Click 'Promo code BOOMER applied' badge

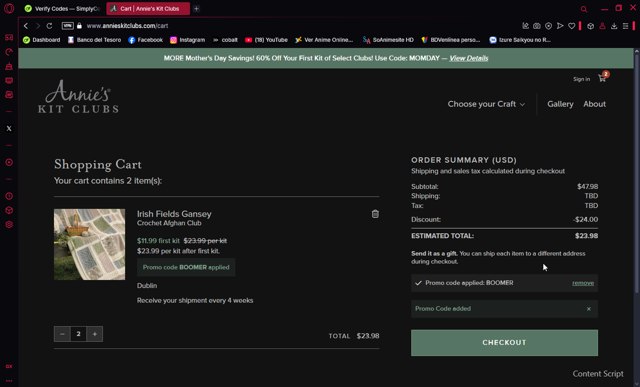tap(186, 267)
